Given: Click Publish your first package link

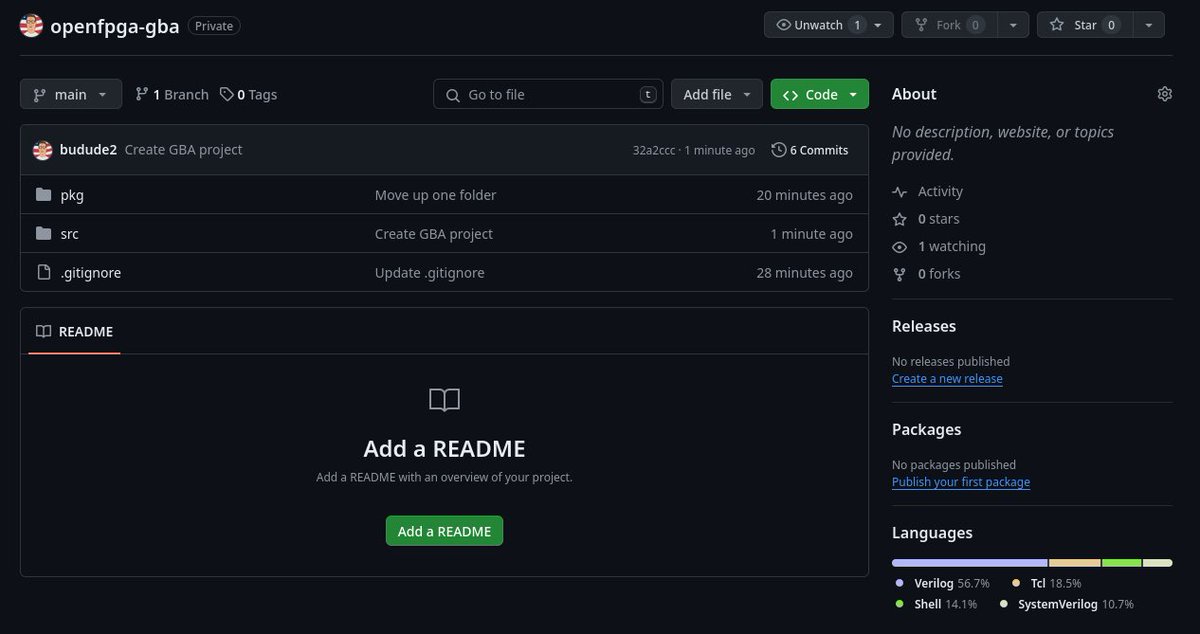Looking at the screenshot, I should click(961, 482).
